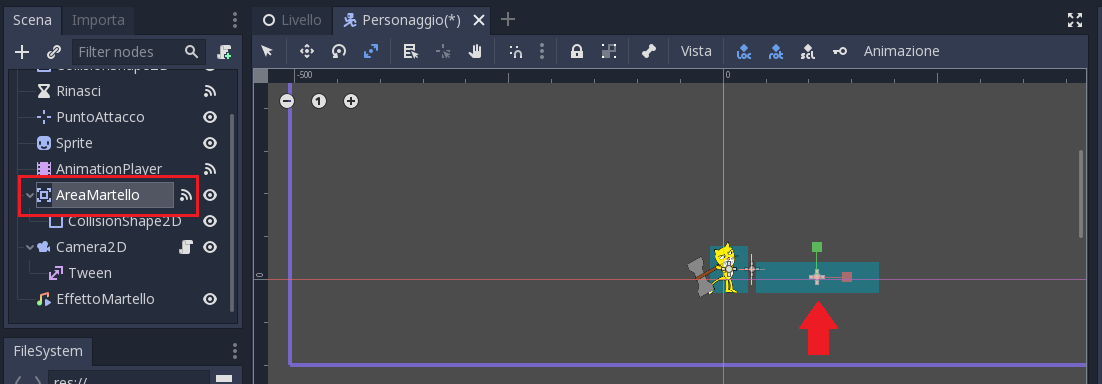Click the red X-axis gizmo handle

click(x=847, y=277)
